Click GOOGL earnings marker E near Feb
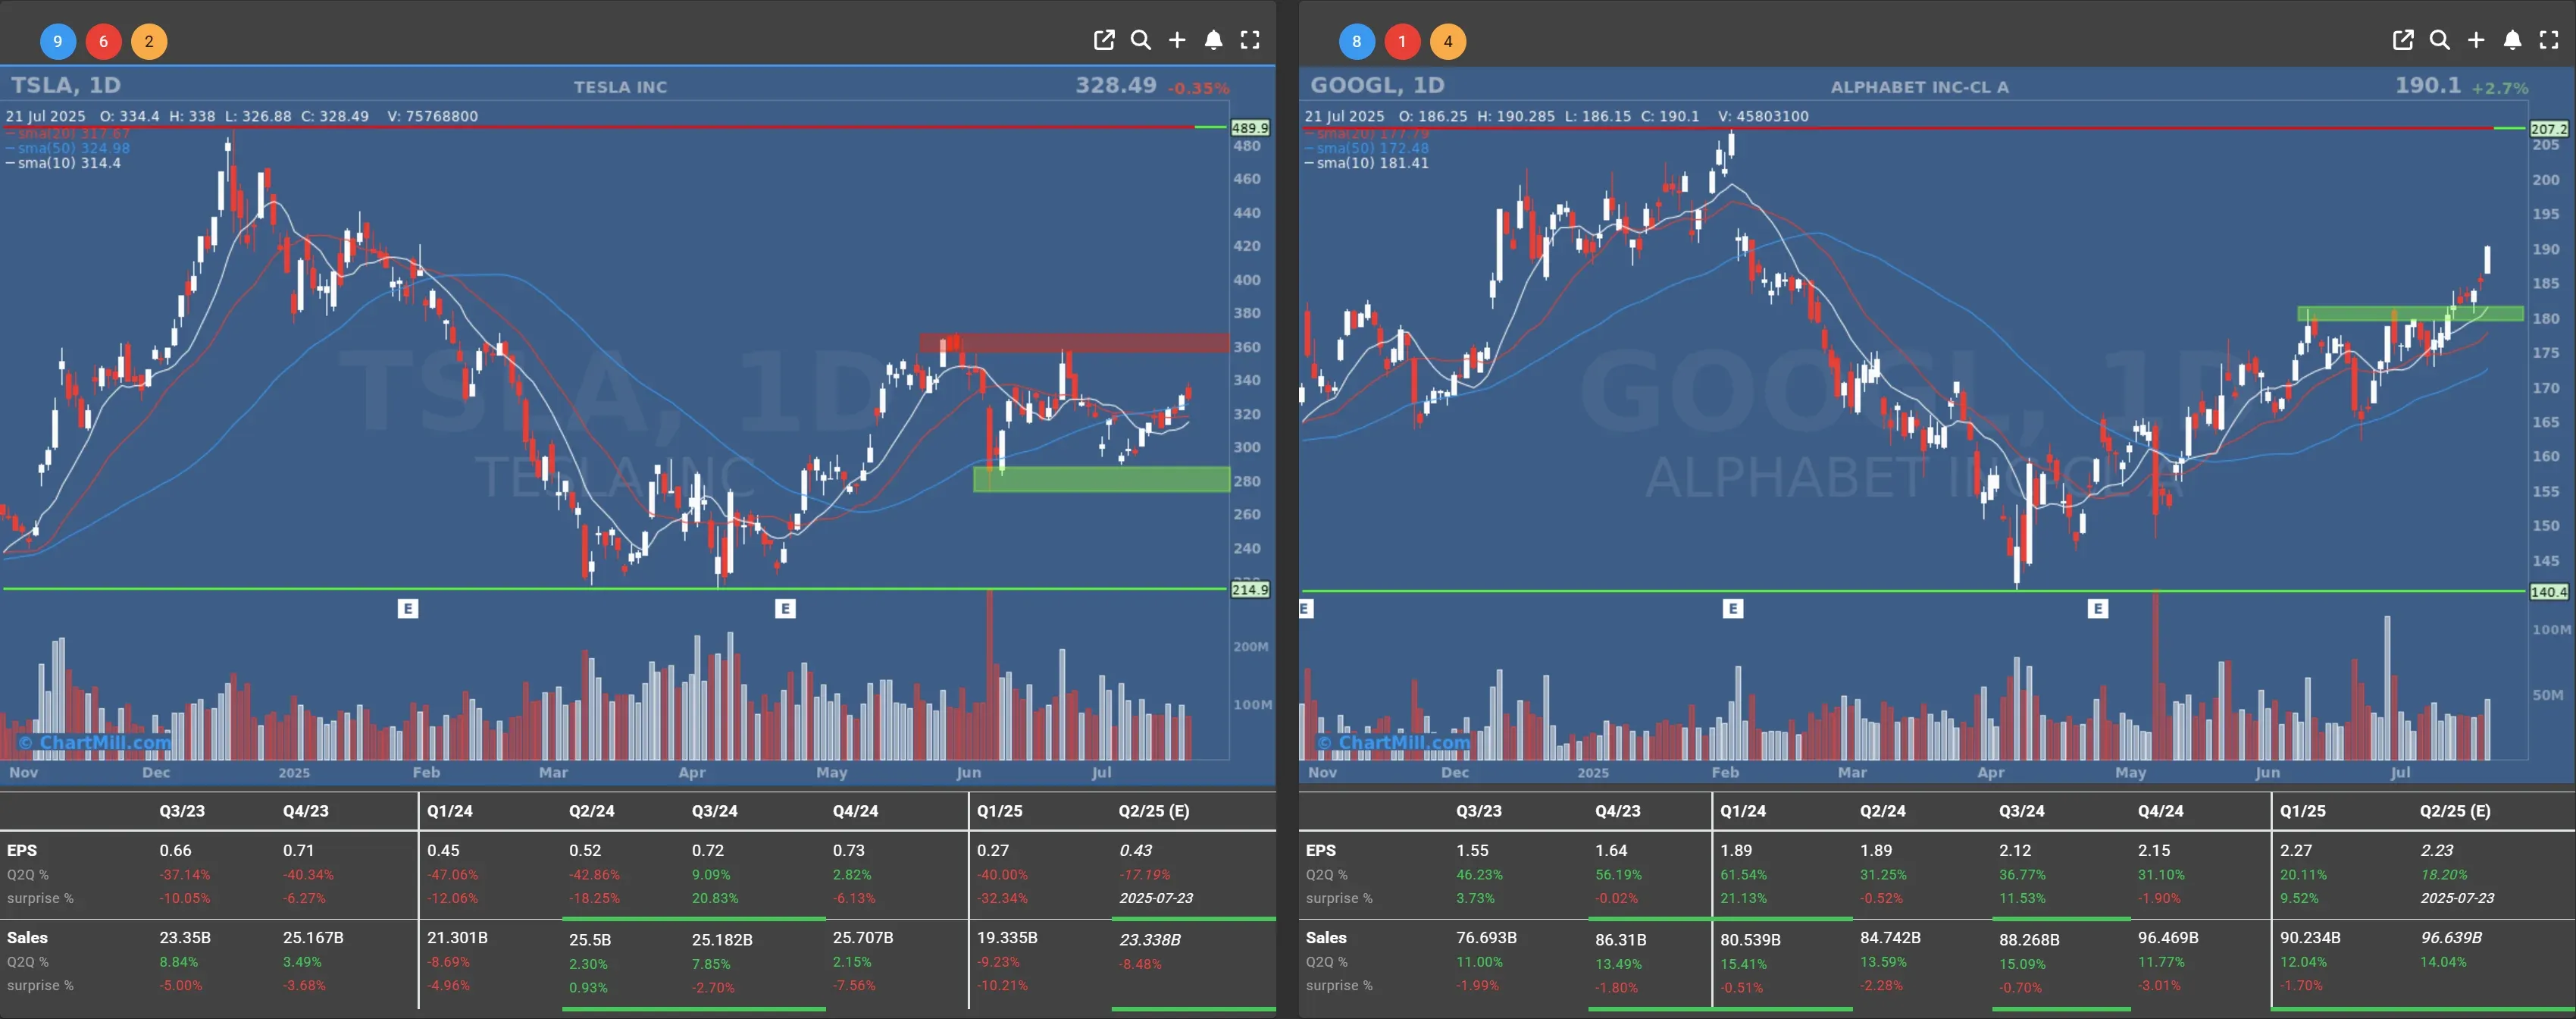The image size is (2576, 1019). point(1733,608)
